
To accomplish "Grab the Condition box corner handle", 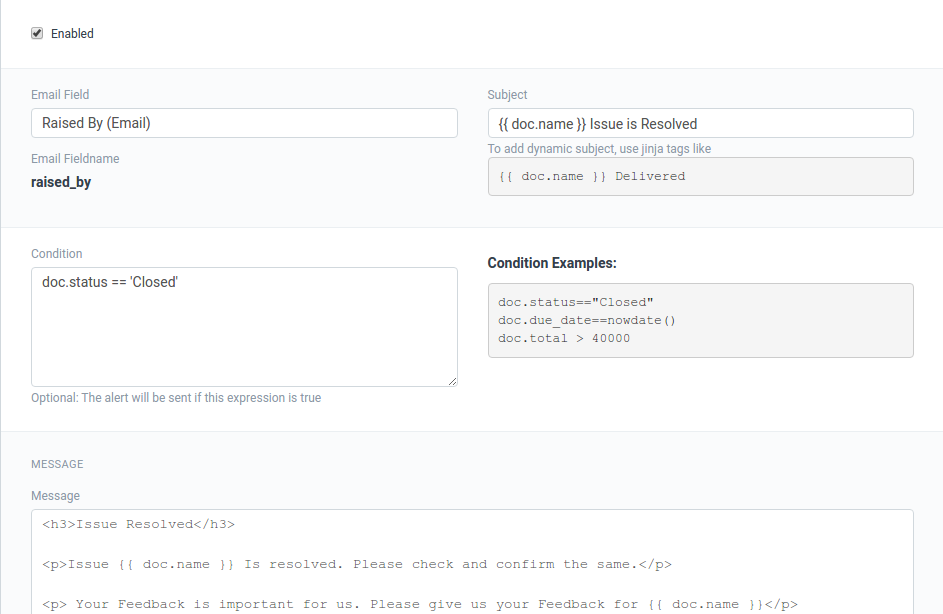I will [452, 381].
